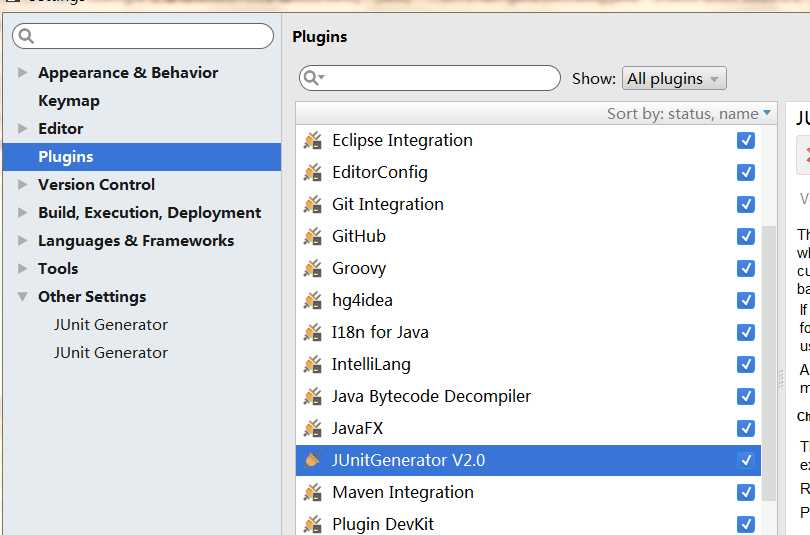Open the Show All plugins dropdown
Screen dimensions: 810x535
click(674, 78)
